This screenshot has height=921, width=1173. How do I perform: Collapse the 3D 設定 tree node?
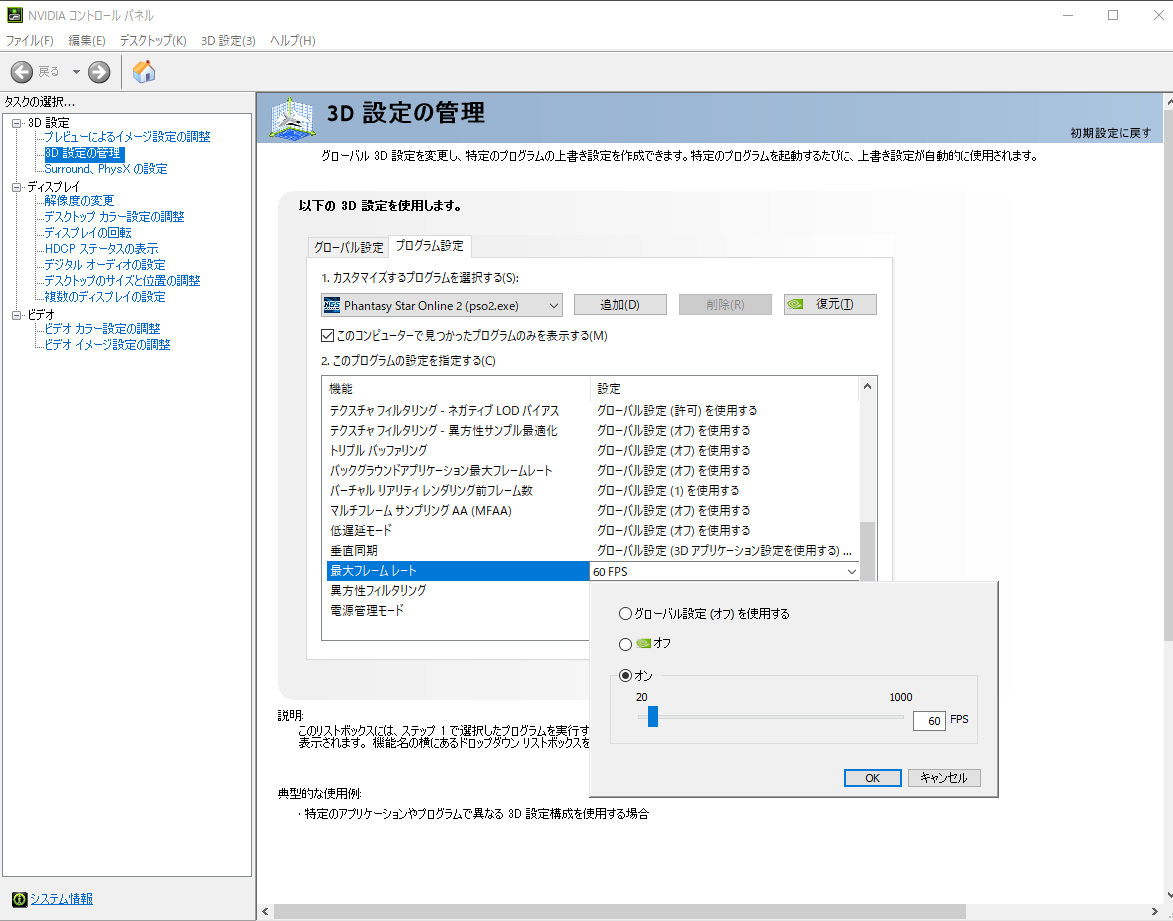[x=16, y=123]
